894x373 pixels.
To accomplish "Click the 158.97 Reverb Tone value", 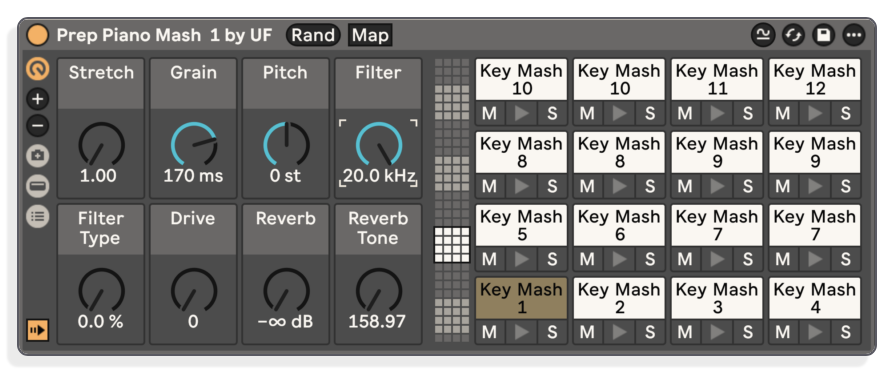I will [x=377, y=322].
